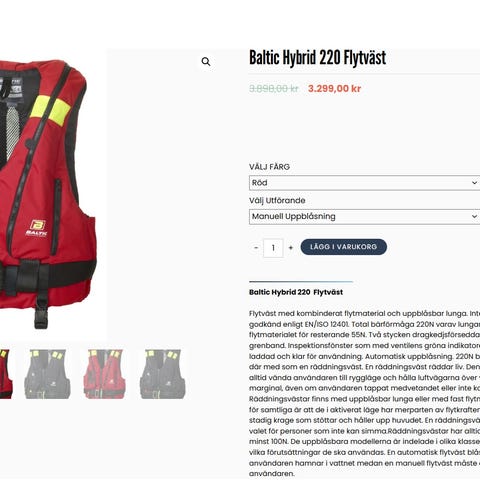Decrease quantity with minus button
This screenshot has height=480, width=480.
point(256,248)
